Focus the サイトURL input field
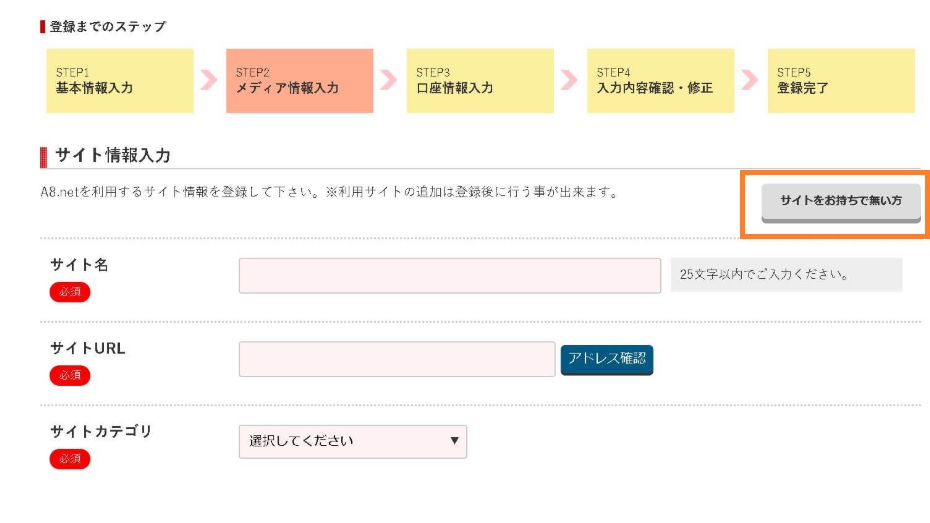The height and width of the screenshot is (523, 930). pyautogui.click(x=396, y=359)
